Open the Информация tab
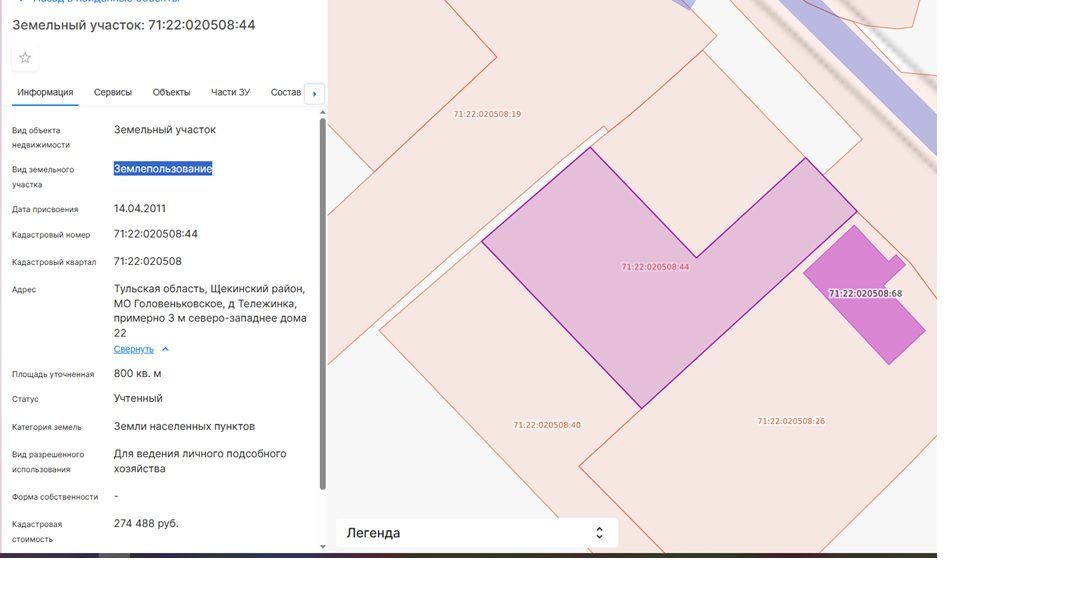Viewport: 1073px width, 610px height. click(x=45, y=92)
